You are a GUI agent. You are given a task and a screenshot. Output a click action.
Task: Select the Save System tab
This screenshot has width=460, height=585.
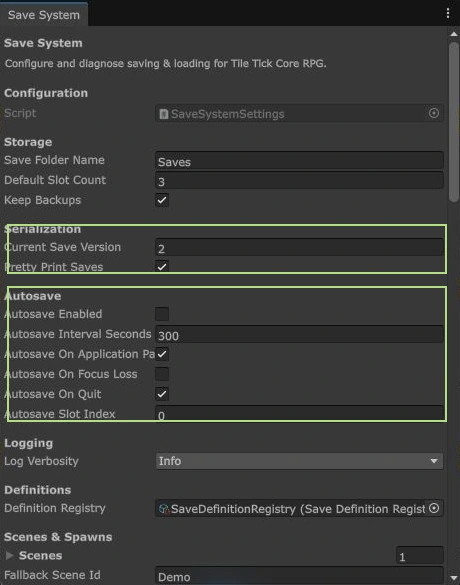point(44,15)
